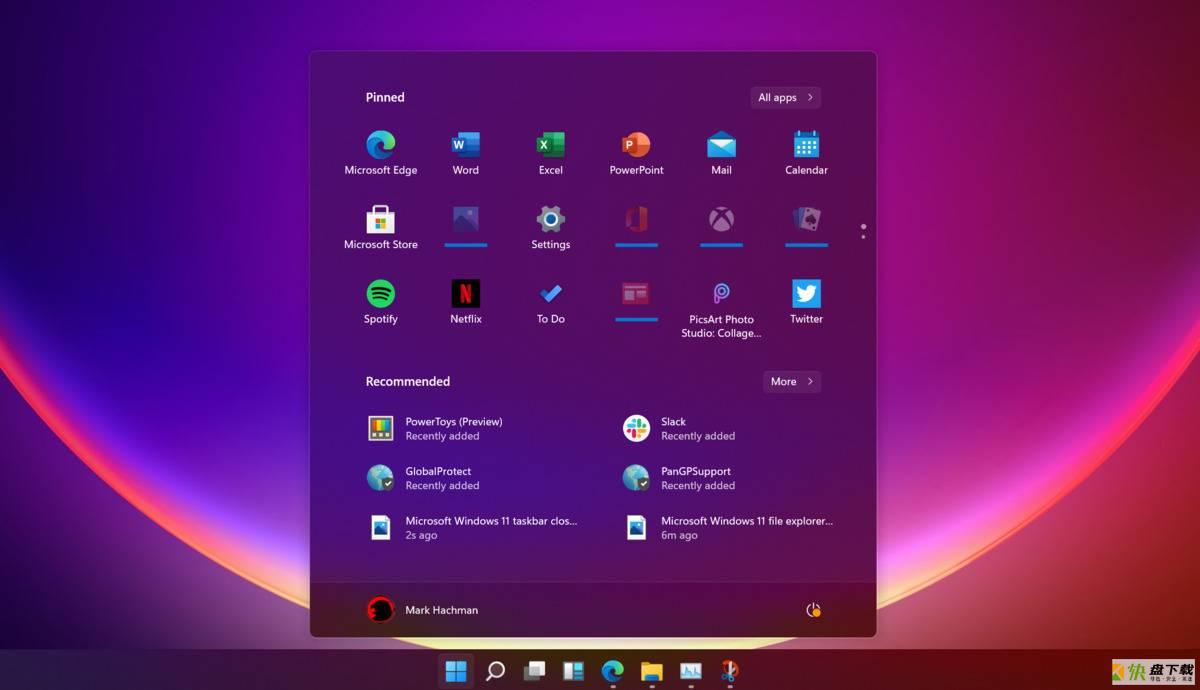
Task: Open Task View on the taskbar
Action: (535, 670)
